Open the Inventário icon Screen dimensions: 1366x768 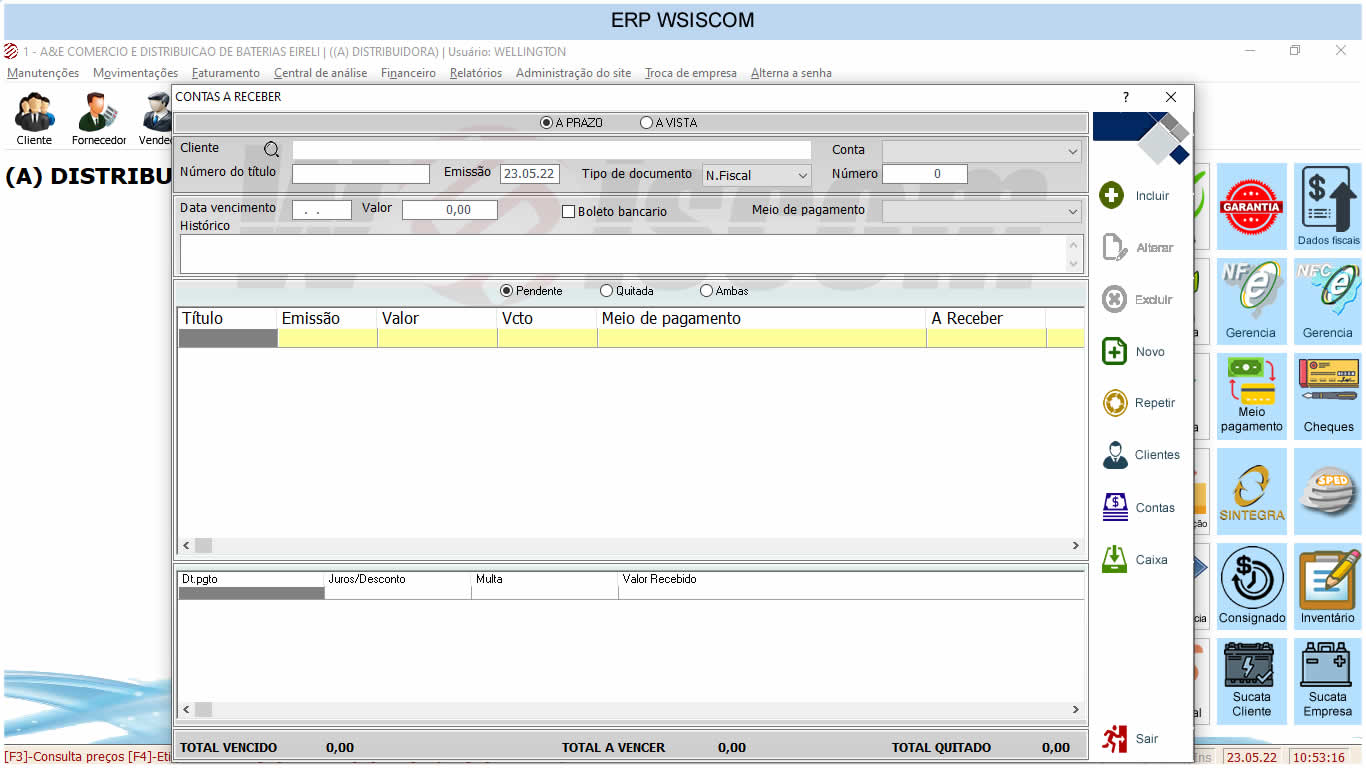(x=1327, y=585)
